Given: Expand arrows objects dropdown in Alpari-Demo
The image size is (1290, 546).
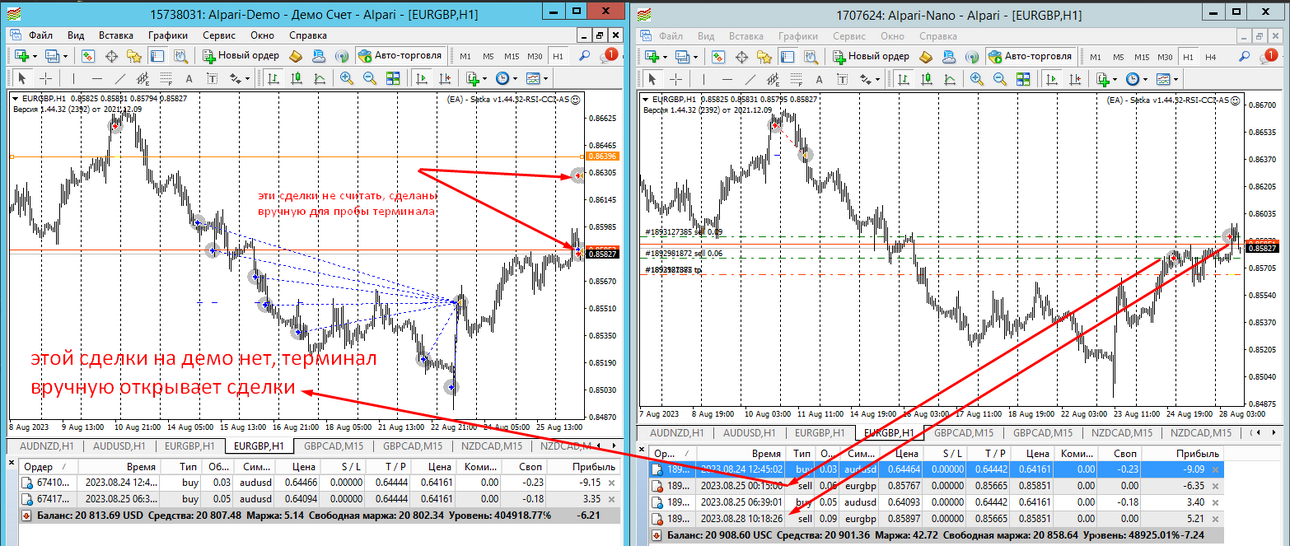Looking at the screenshot, I should (248, 79).
